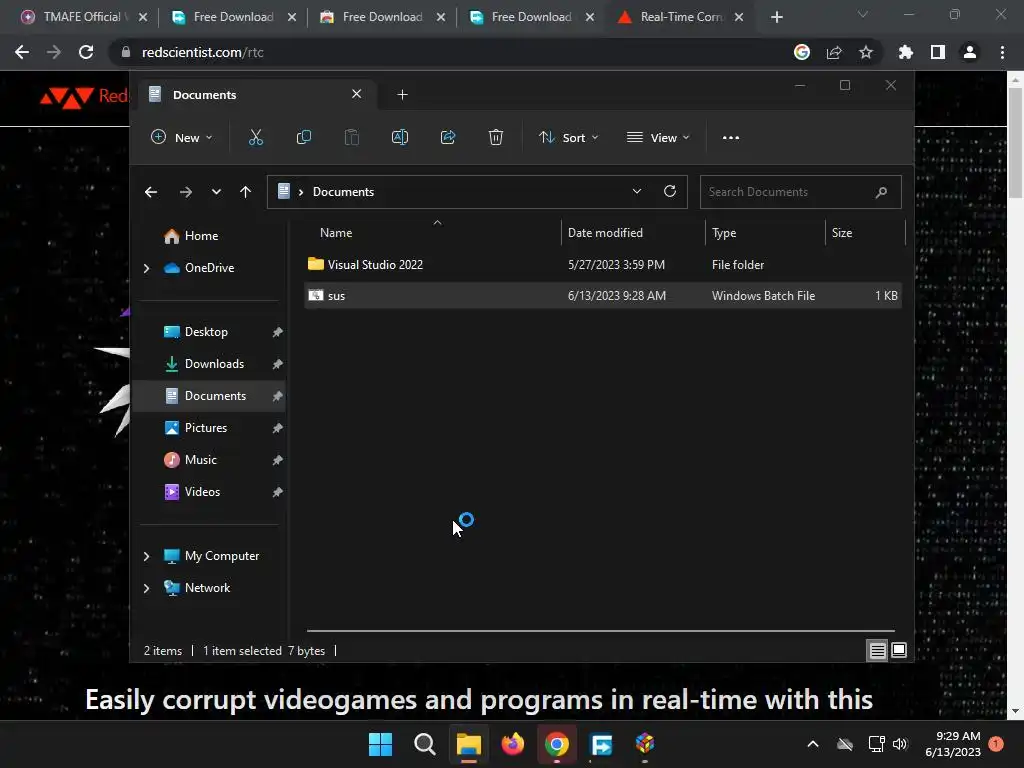Click the Delete trash can icon
This screenshot has width=1024, height=768.
pyautogui.click(x=496, y=137)
